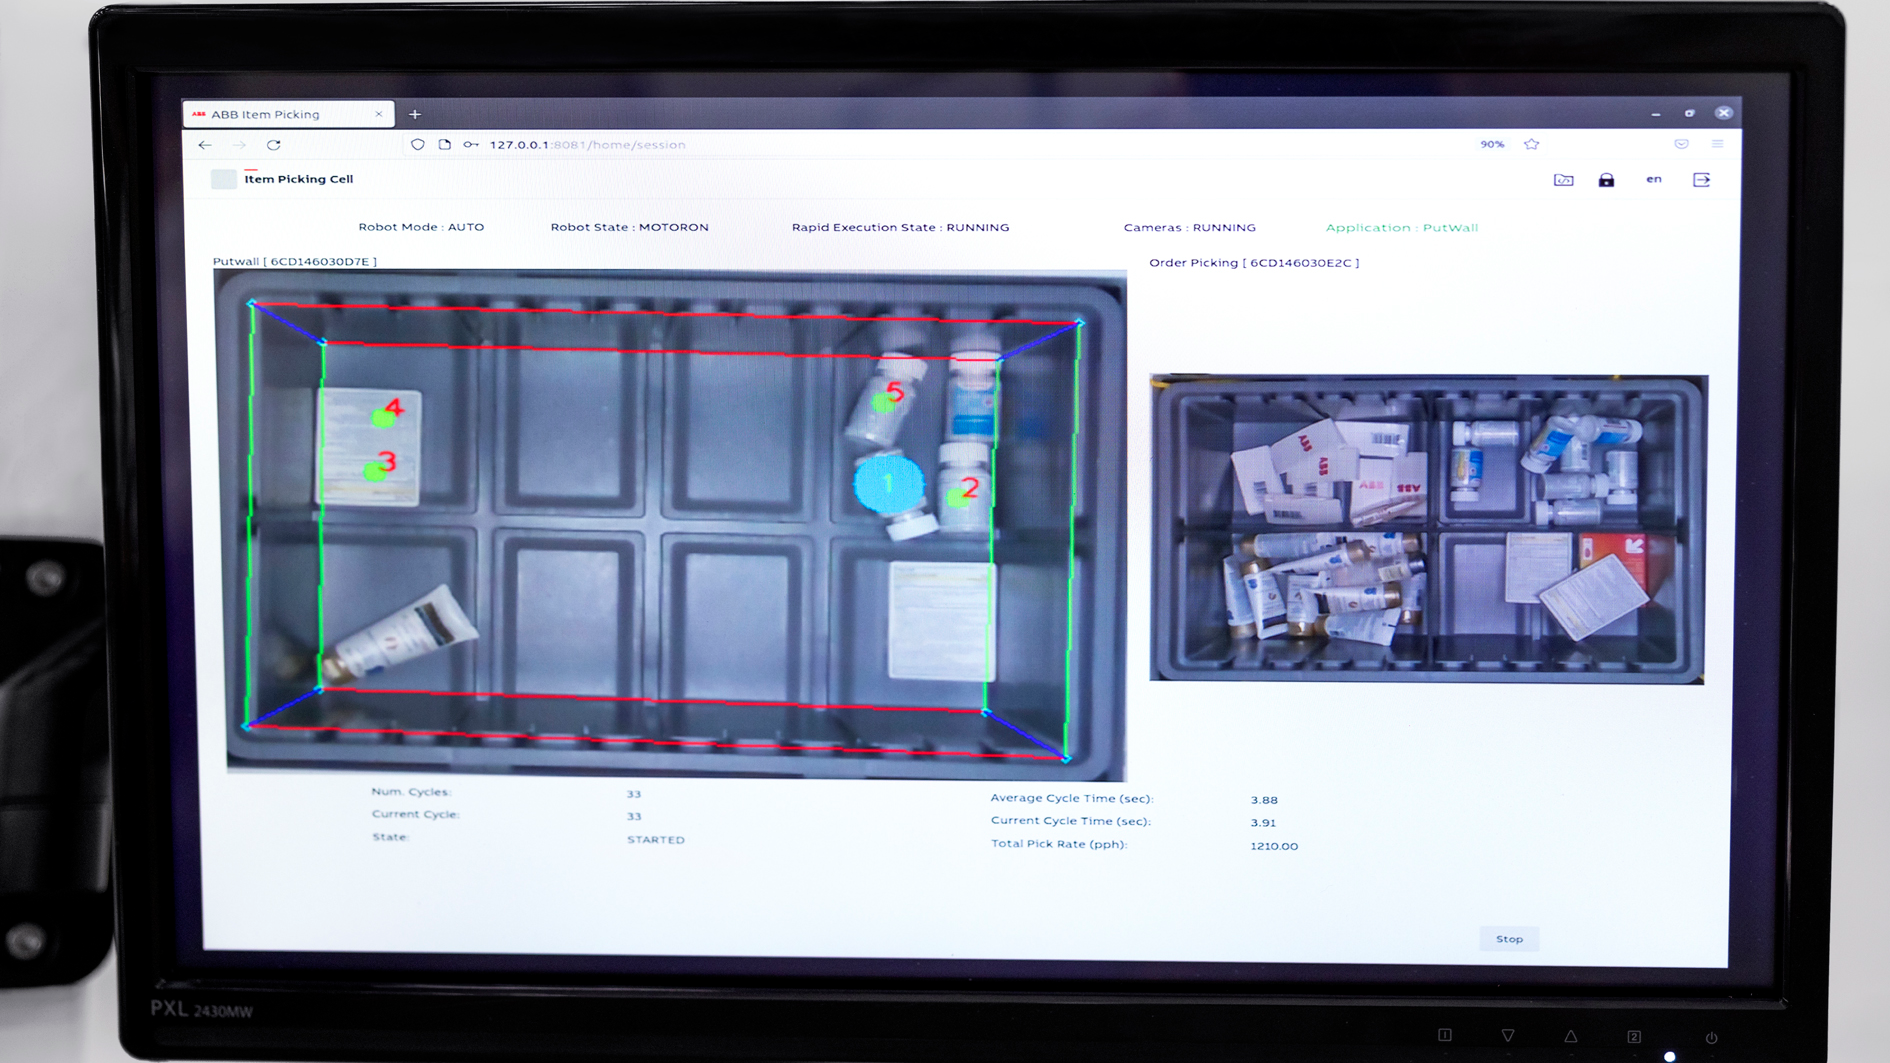Screen dimensions: 1890x1063
Task: Open the 'en' language selector
Action: [x=1653, y=180]
